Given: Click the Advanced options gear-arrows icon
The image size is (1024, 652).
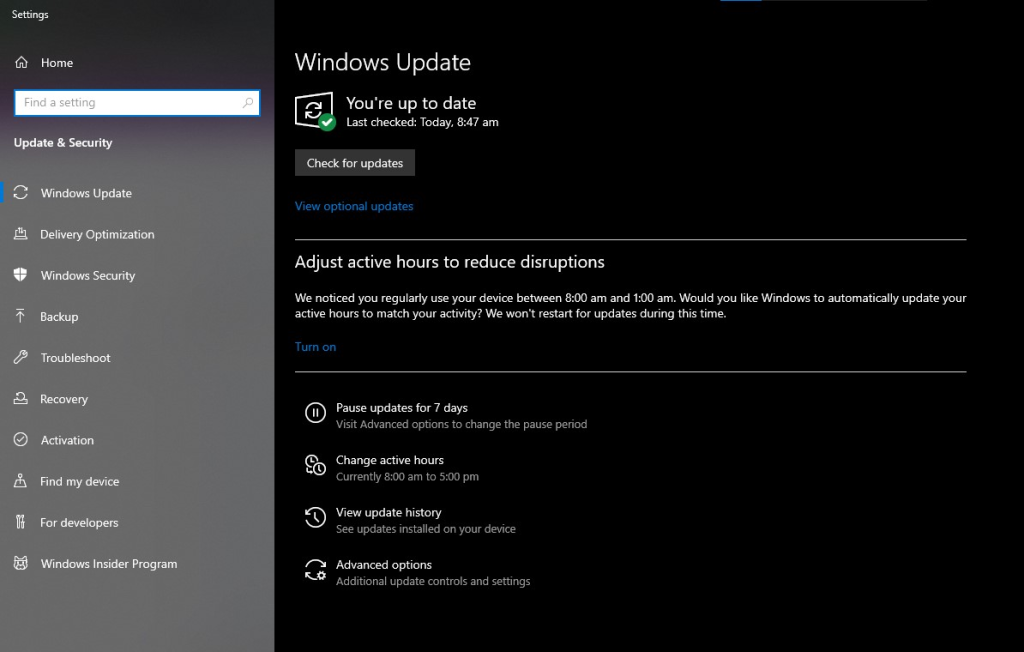Looking at the screenshot, I should tap(315, 570).
